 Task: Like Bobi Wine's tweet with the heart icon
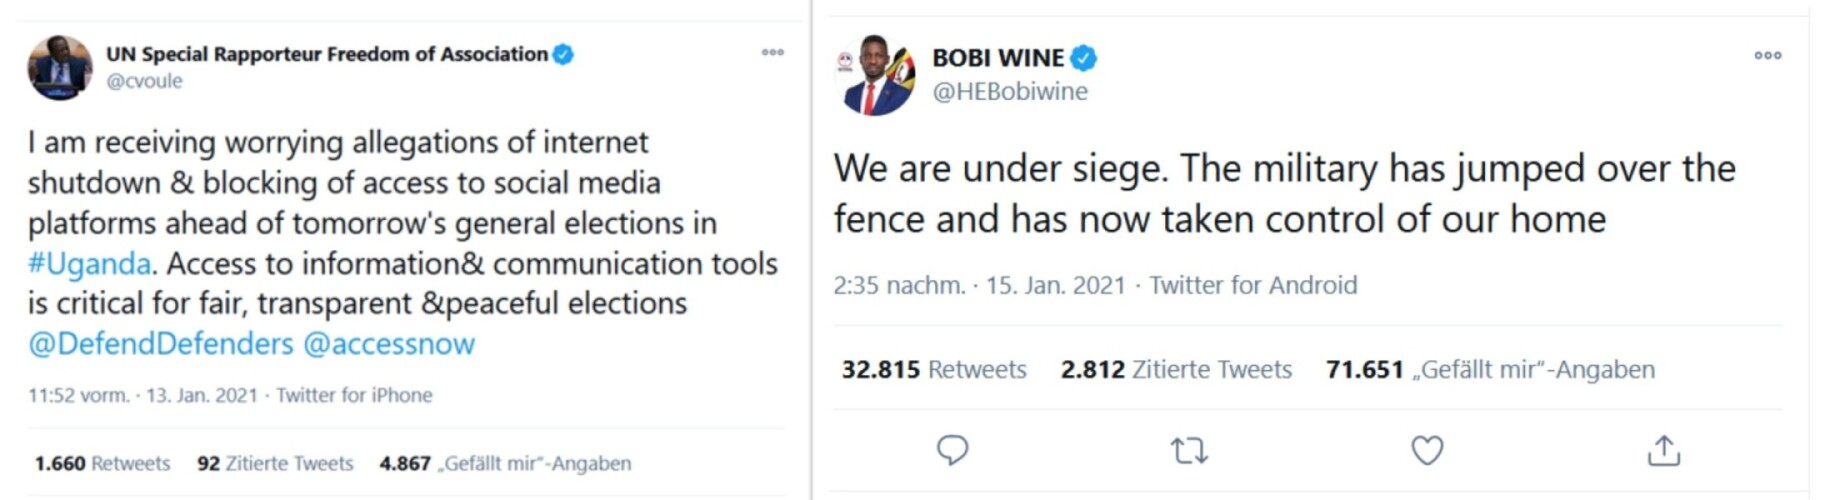point(1427,451)
